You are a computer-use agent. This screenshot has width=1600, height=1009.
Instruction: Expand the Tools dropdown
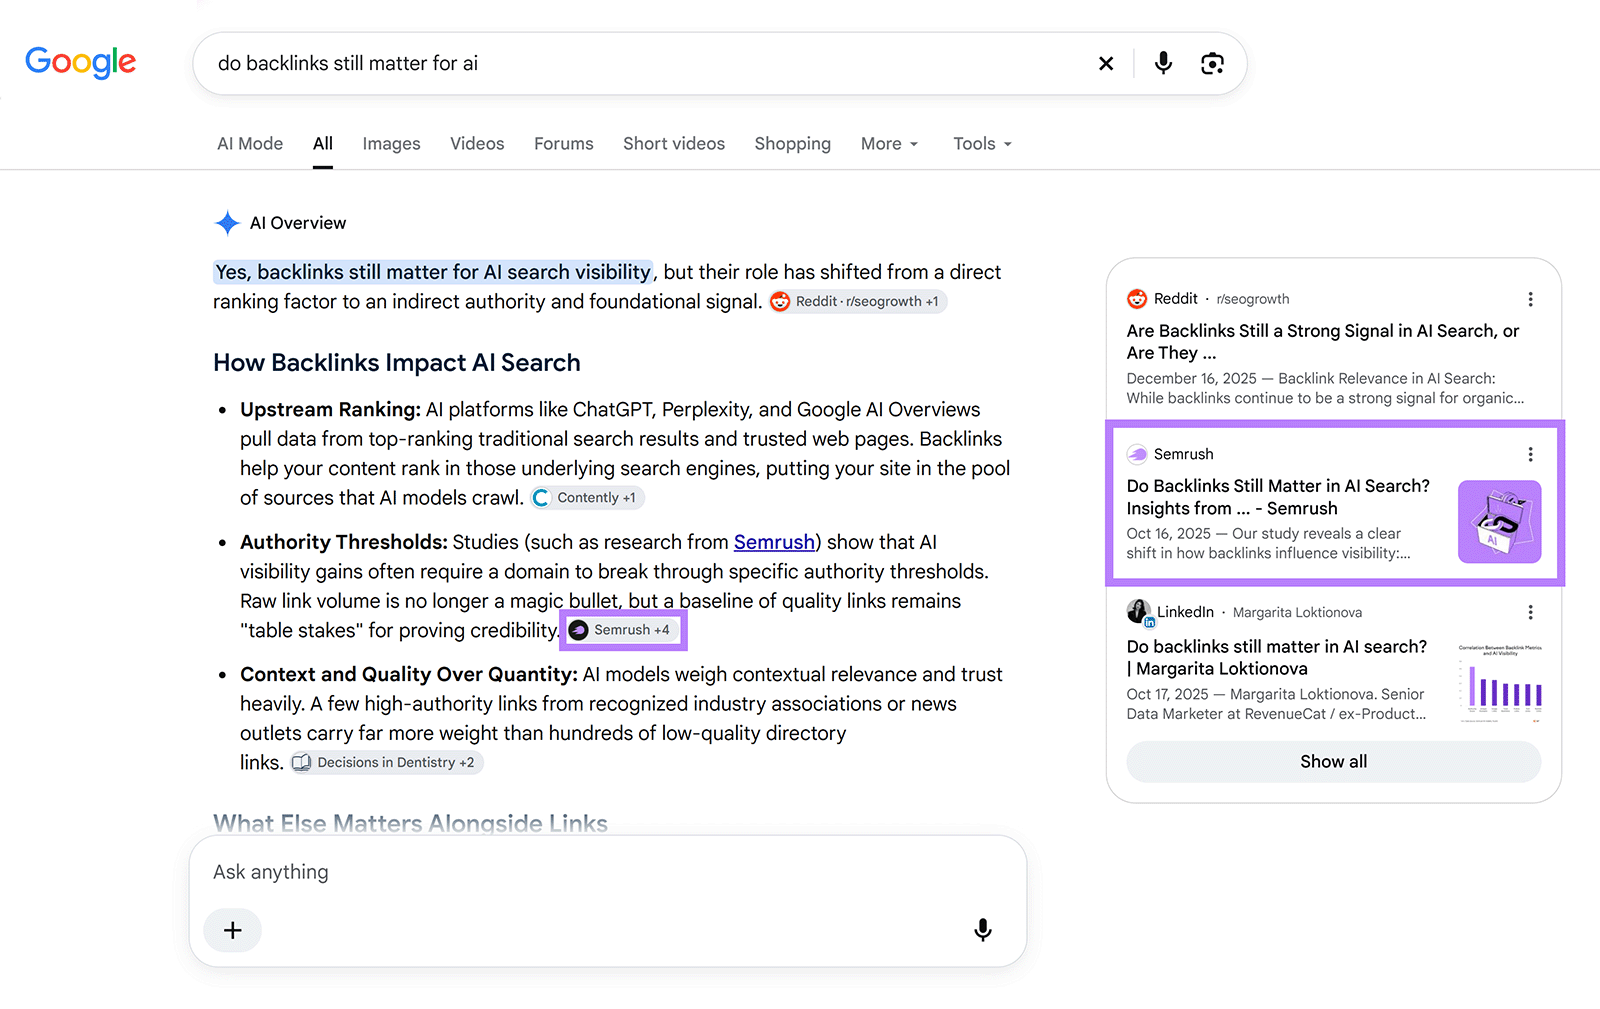(982, 144)
